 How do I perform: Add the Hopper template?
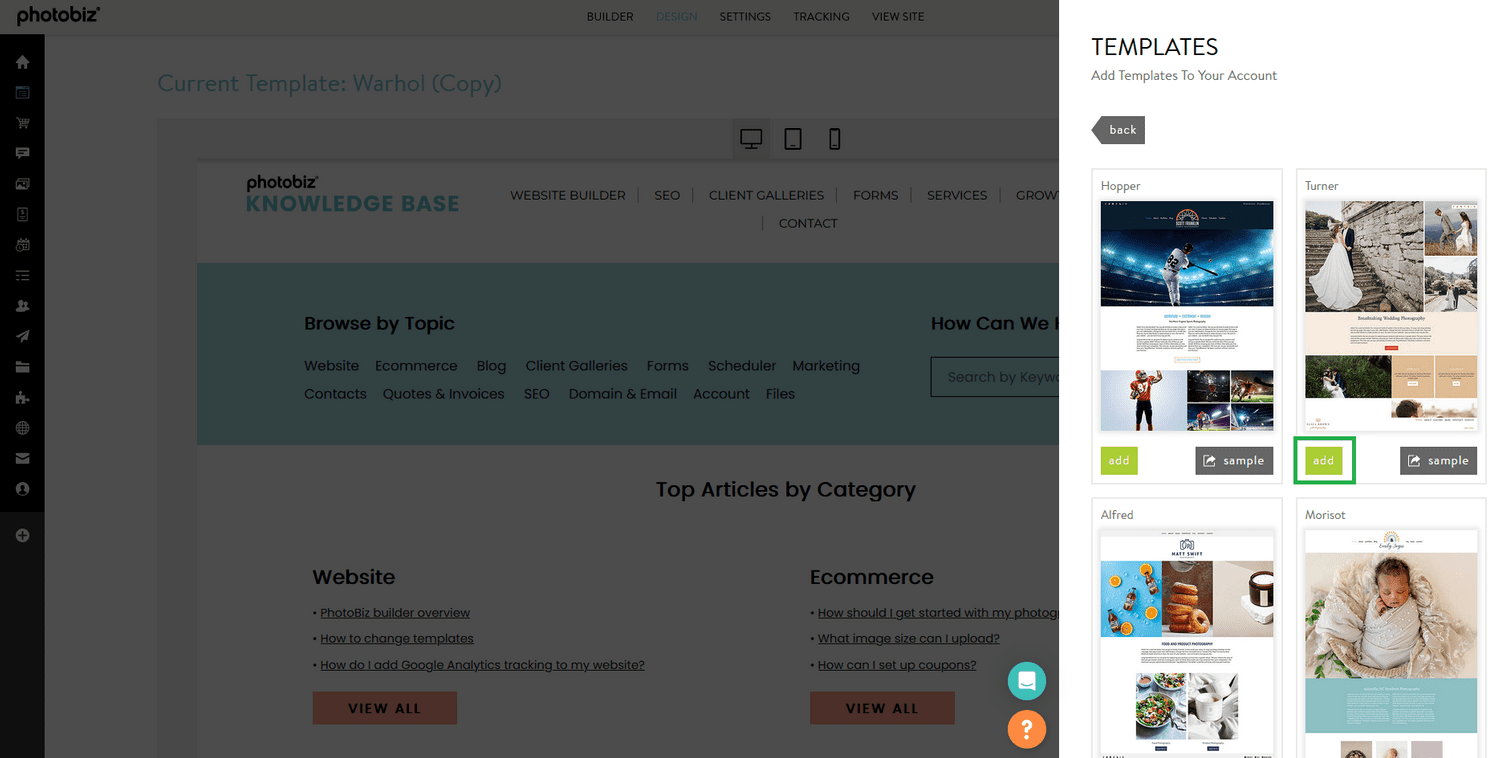coord(1119,461)
